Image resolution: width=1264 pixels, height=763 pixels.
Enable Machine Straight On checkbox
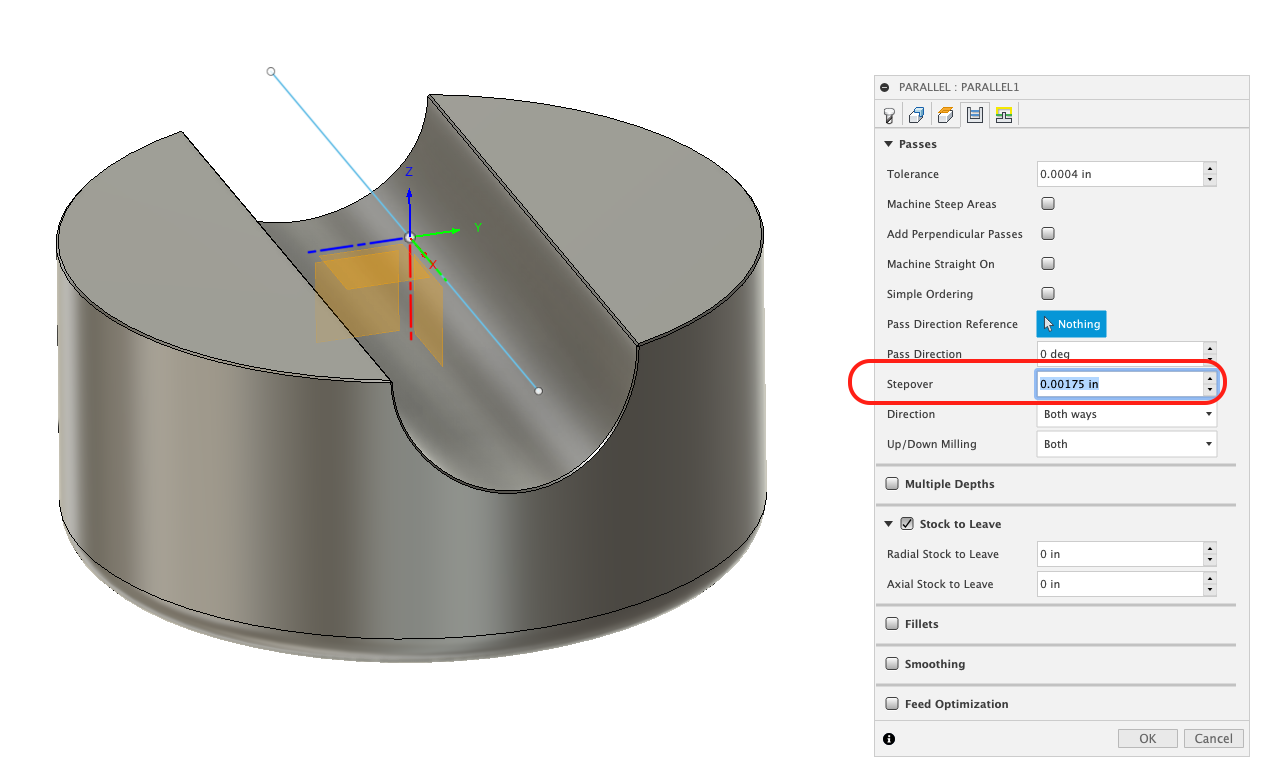click(1048, 264)
